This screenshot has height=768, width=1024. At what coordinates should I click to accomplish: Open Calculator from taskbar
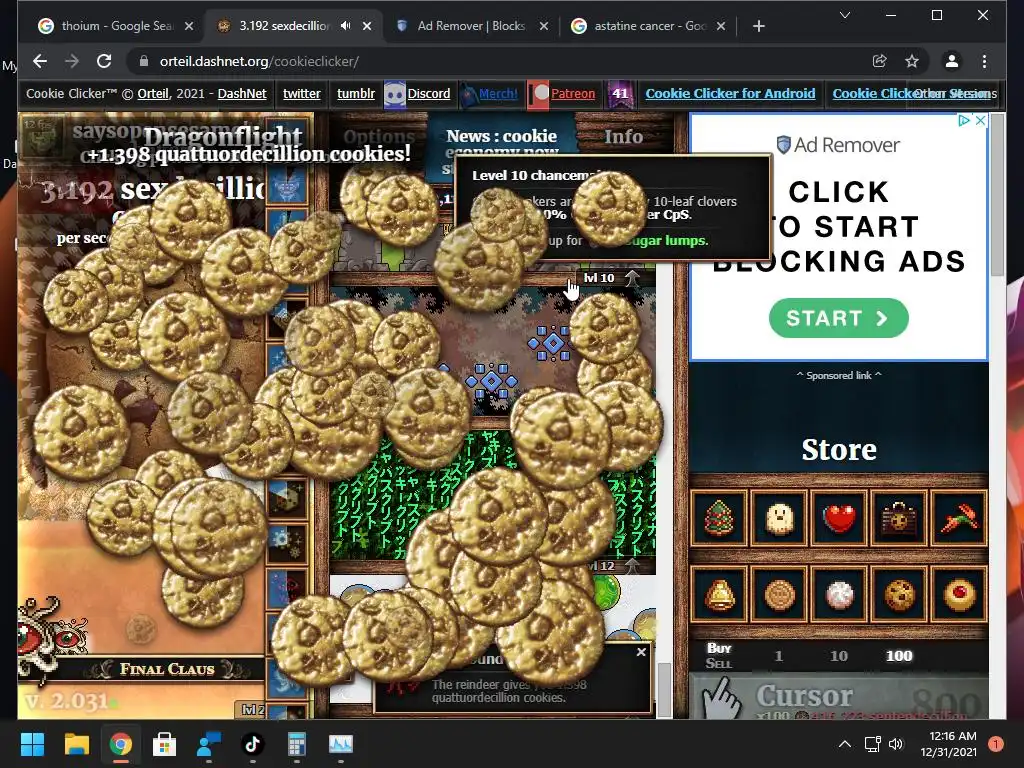point(296,743)
